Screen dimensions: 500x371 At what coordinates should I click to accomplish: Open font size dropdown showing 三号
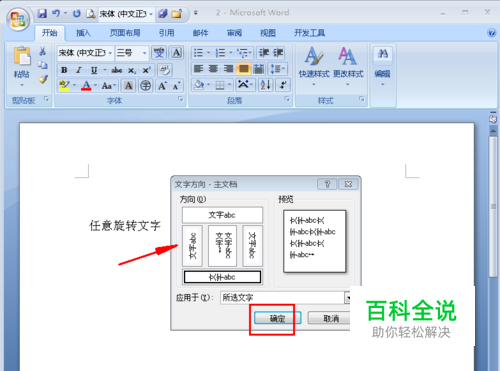144,53
